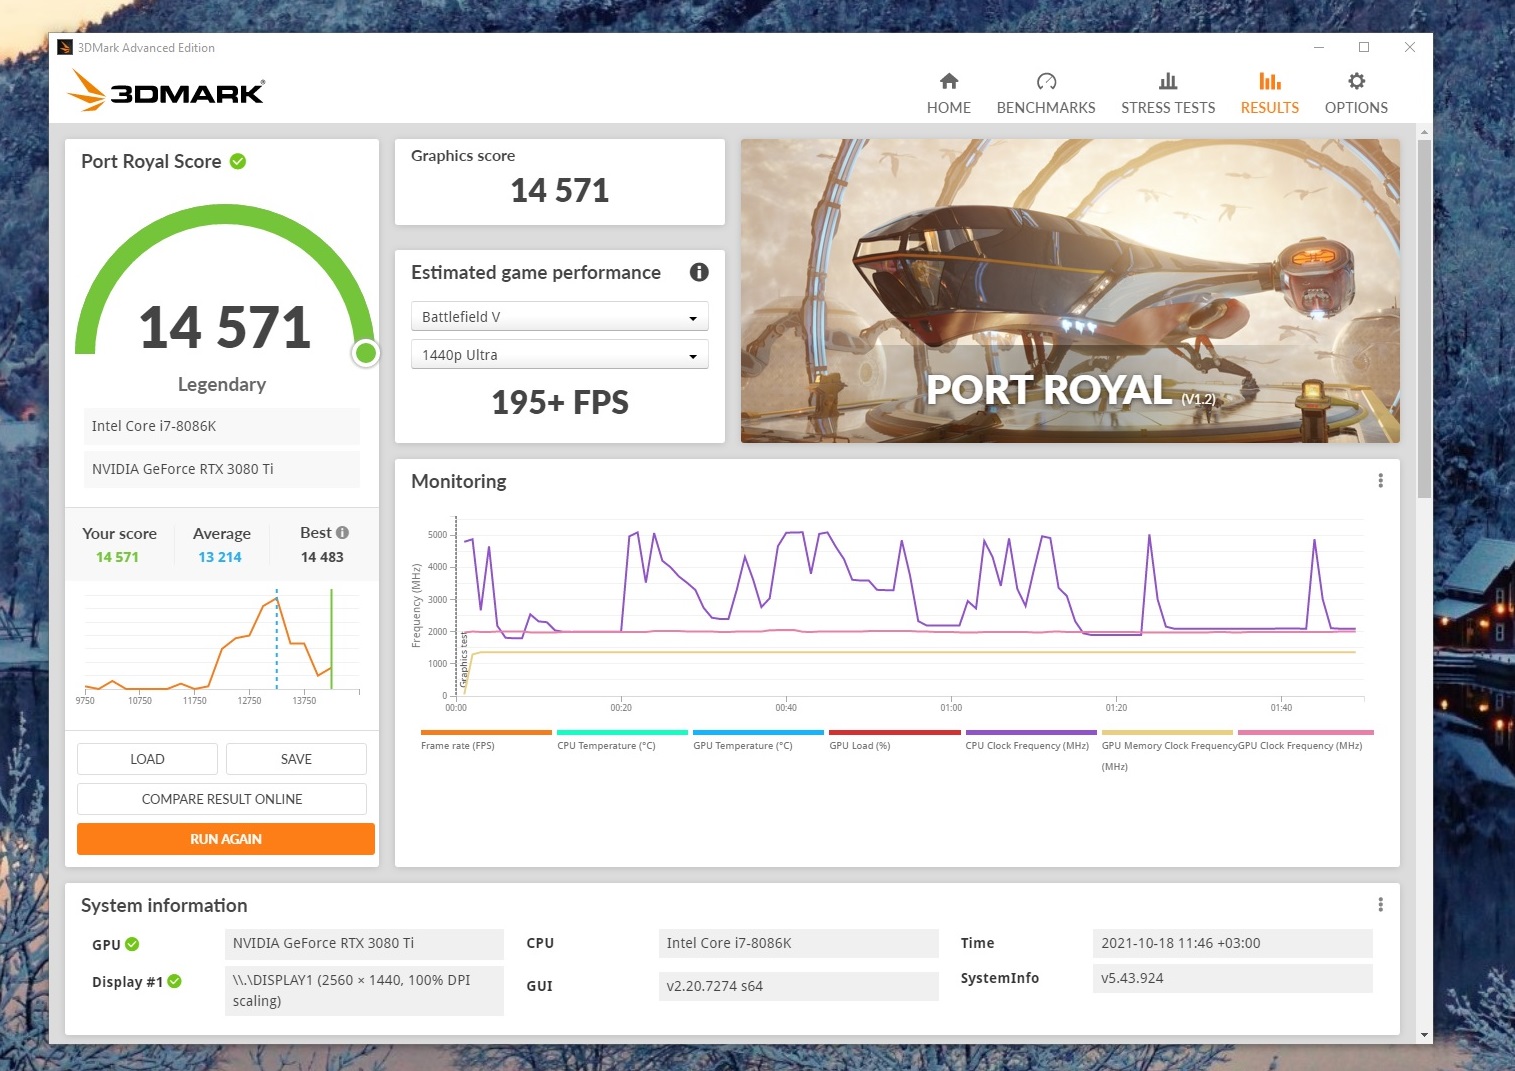The height and width of the screenshot is (1071, 1515).
Task: Open the OPTIONS tab label
Action: (x=1356, y=108)
